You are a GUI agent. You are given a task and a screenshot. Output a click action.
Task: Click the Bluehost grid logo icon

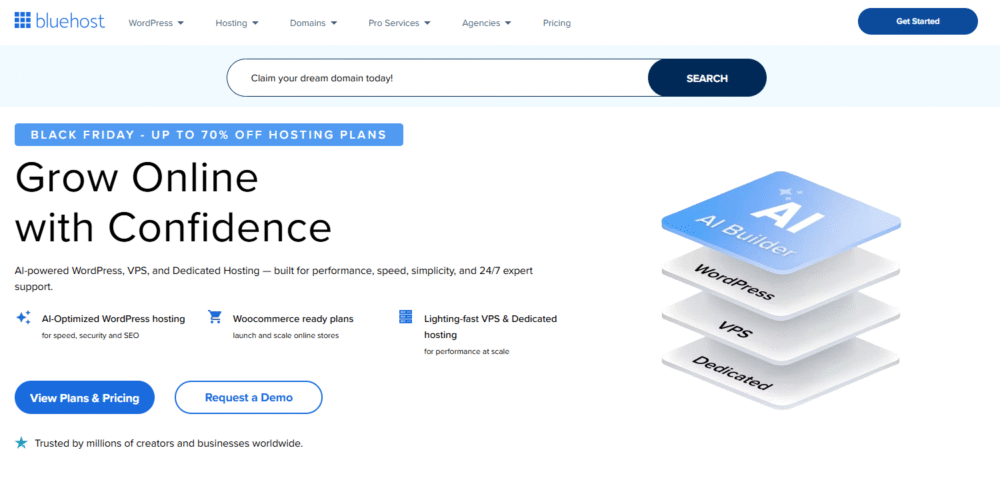tap(22, 20)
